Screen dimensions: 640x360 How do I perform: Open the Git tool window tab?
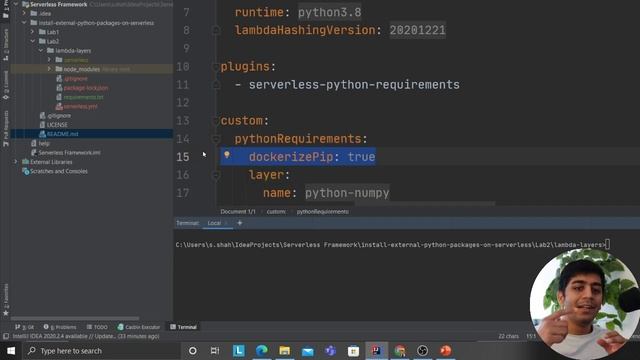(x=24, y=327)
